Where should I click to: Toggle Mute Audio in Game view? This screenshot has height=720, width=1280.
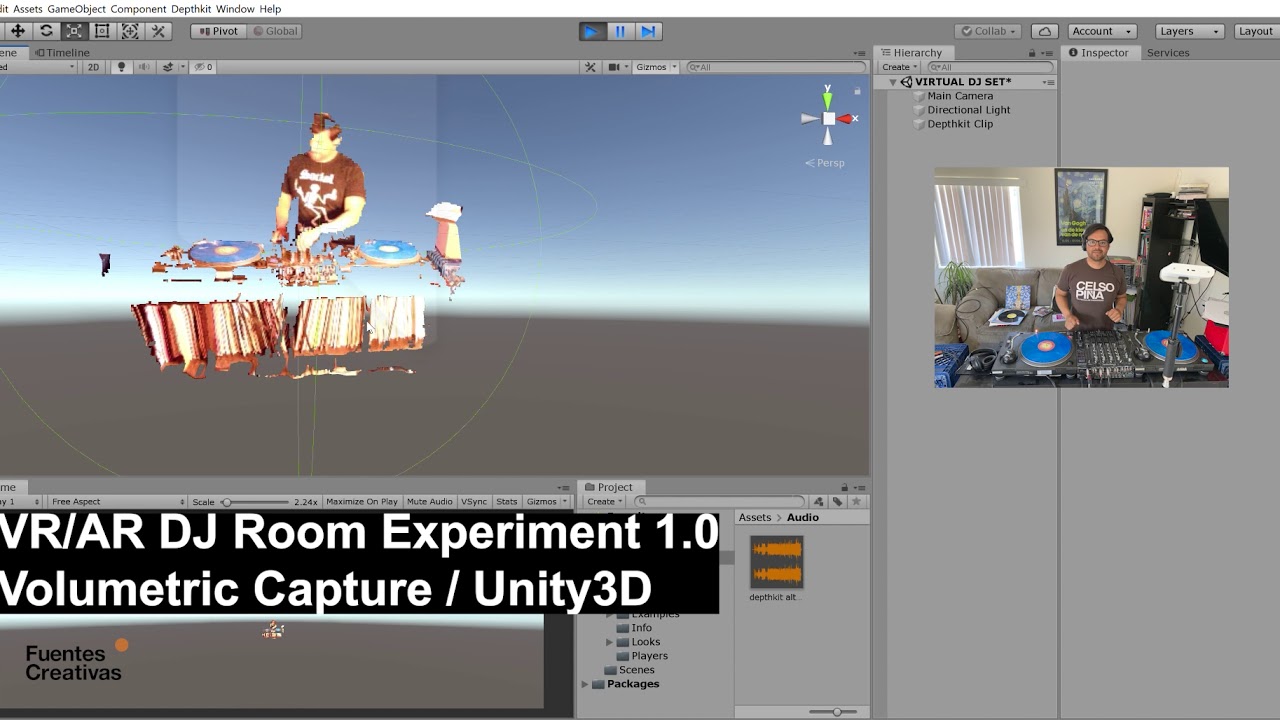[429, 501]
